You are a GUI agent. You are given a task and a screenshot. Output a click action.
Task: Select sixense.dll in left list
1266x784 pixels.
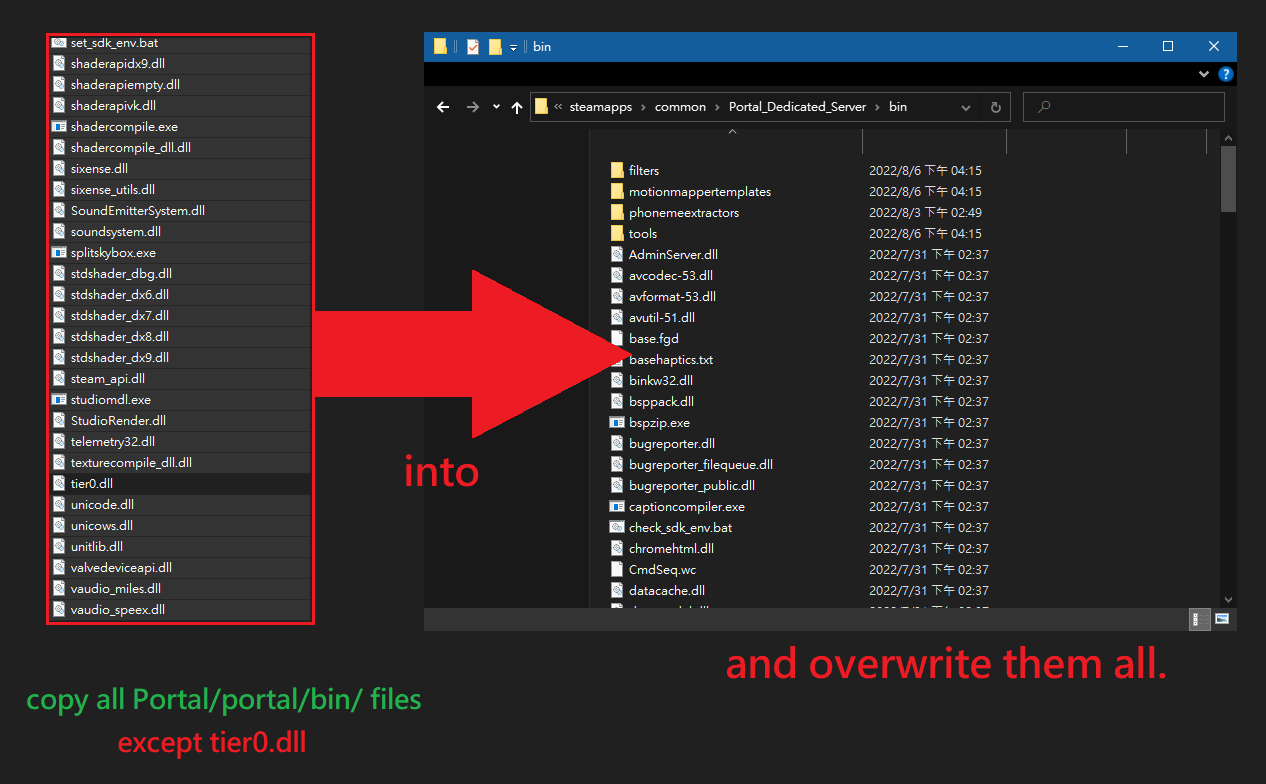click(x=180, y=168)
